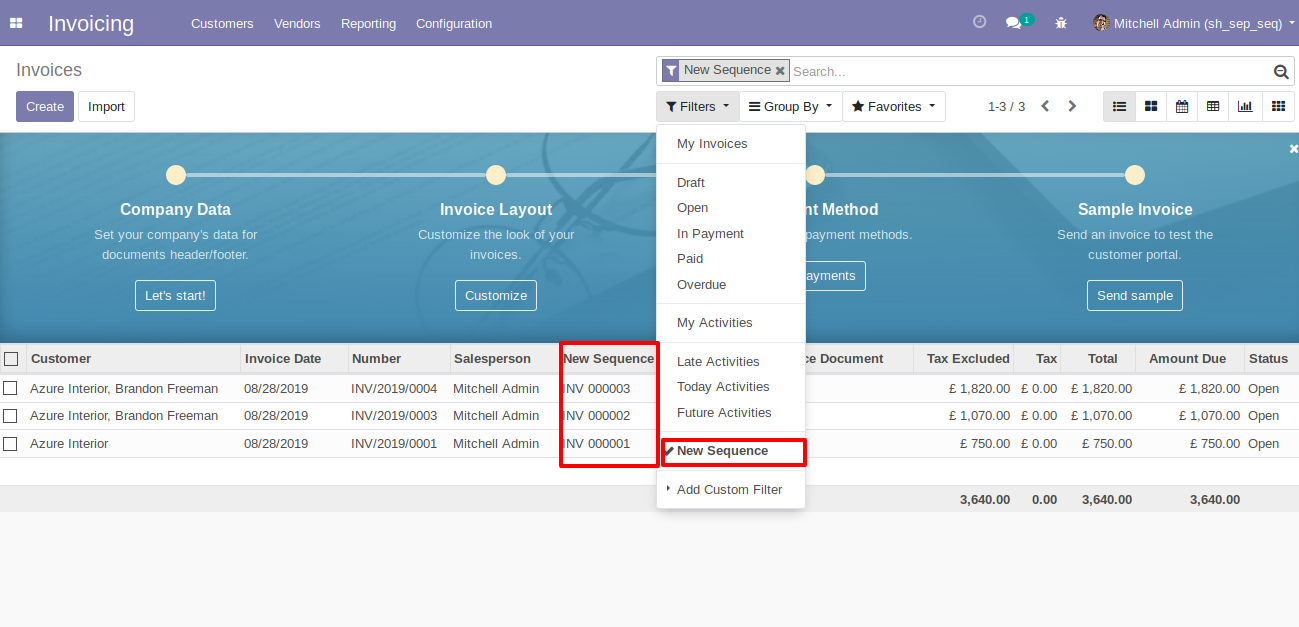
Task: Go to next page arrow
Action: (1072, 106)
